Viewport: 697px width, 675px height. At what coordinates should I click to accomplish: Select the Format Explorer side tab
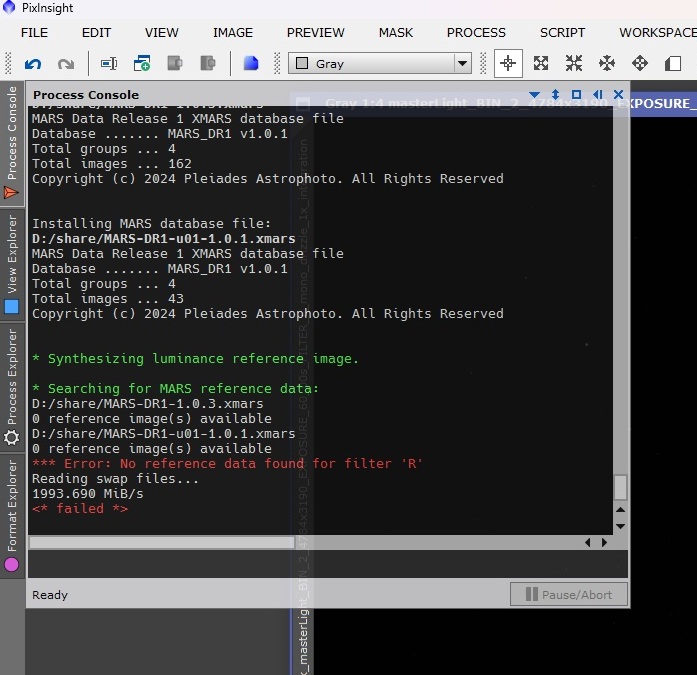click(x=12, y=515)
